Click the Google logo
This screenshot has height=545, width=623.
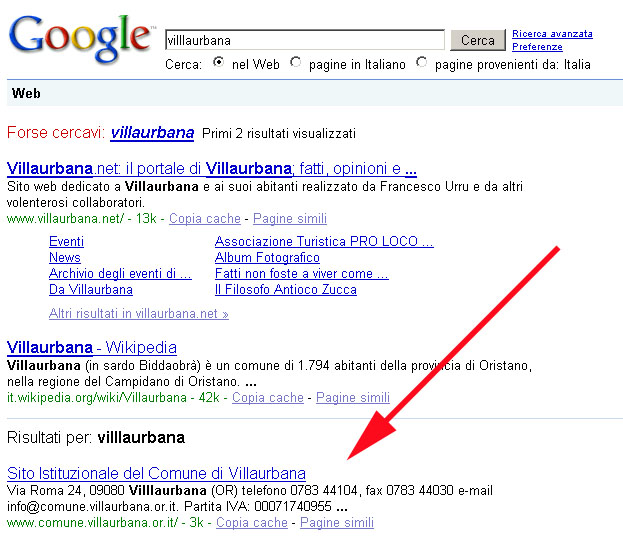tap(81, 39)
